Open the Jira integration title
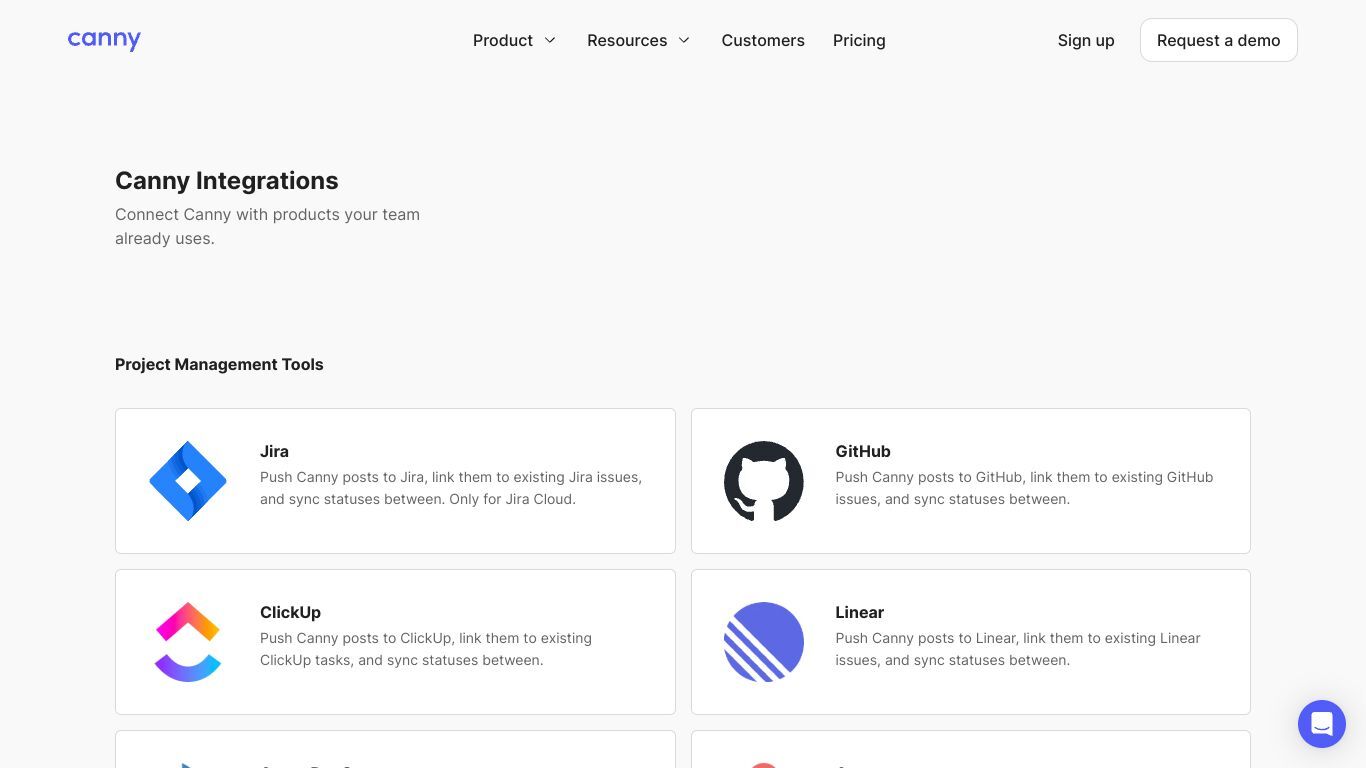This screenshot has height=768, width=1366. 274,451
